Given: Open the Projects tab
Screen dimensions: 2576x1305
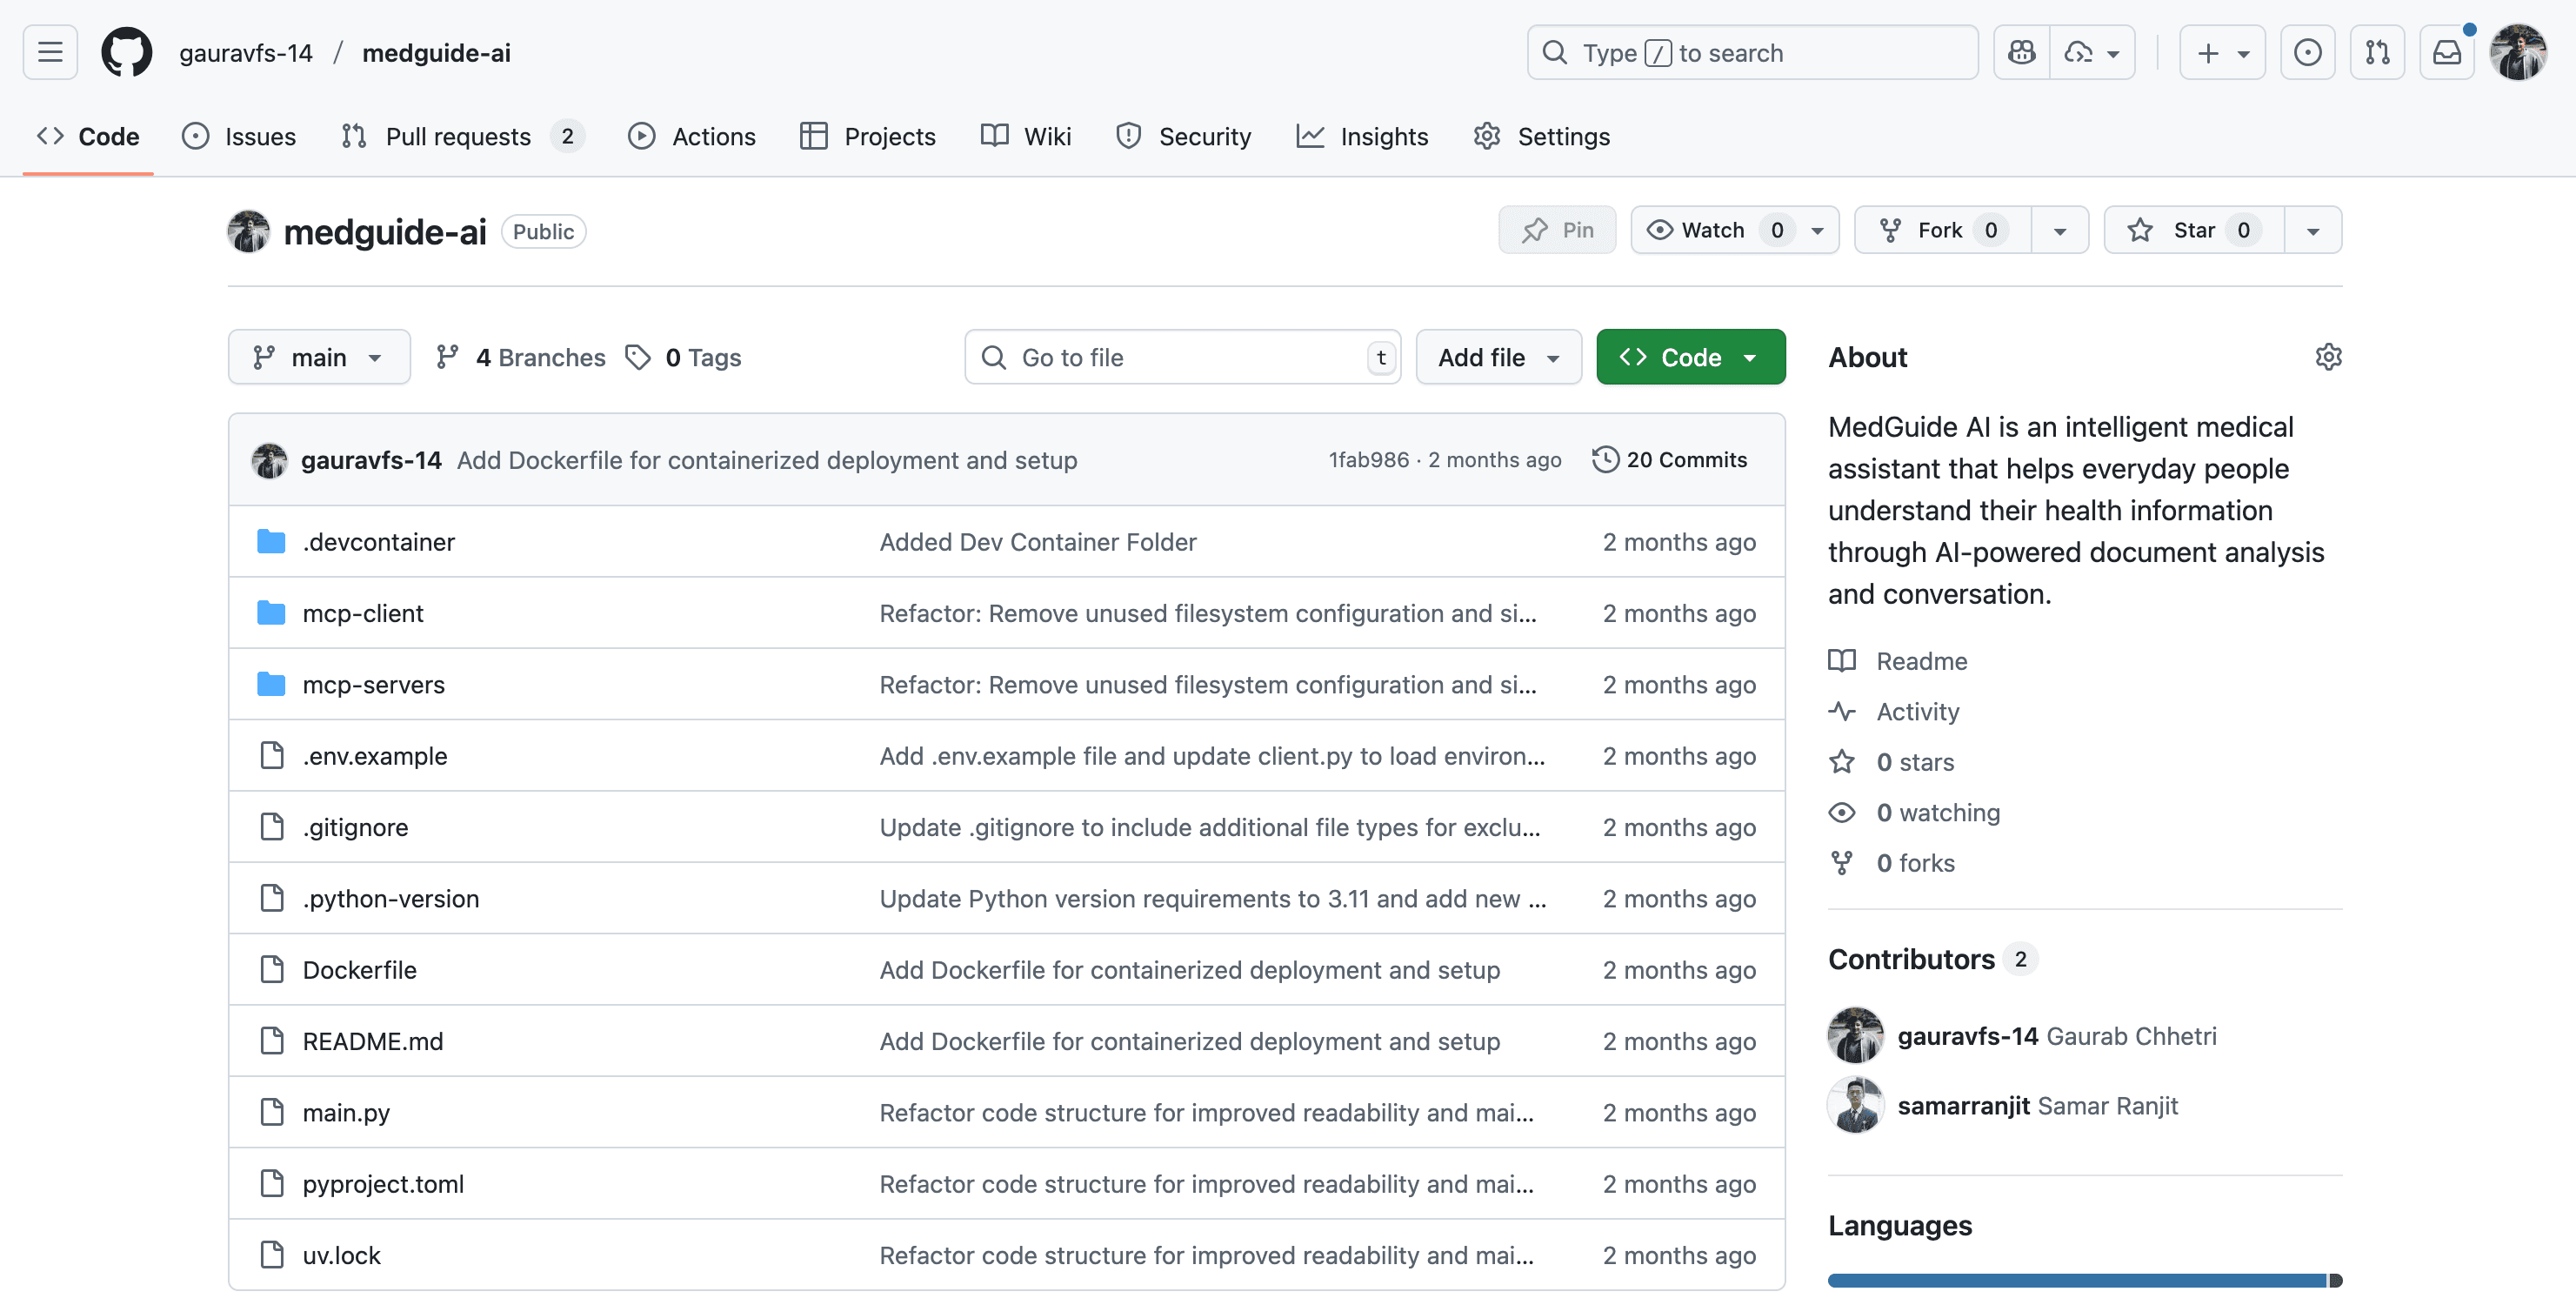Looking at the screenshot, I should (868, 136).
